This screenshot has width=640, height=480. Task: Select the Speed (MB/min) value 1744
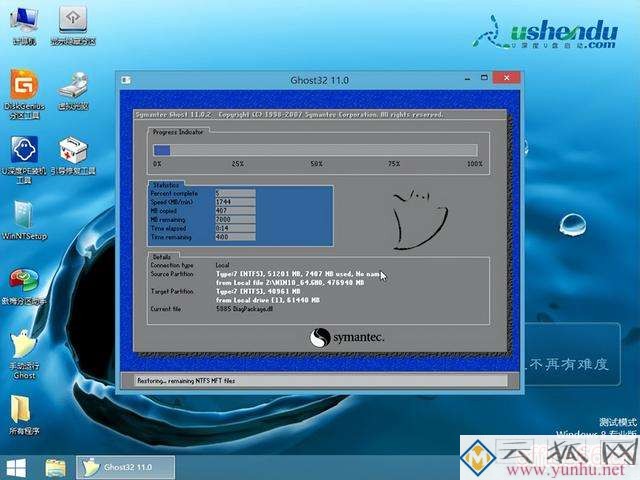pyautogui.click(x=236, y=202)
